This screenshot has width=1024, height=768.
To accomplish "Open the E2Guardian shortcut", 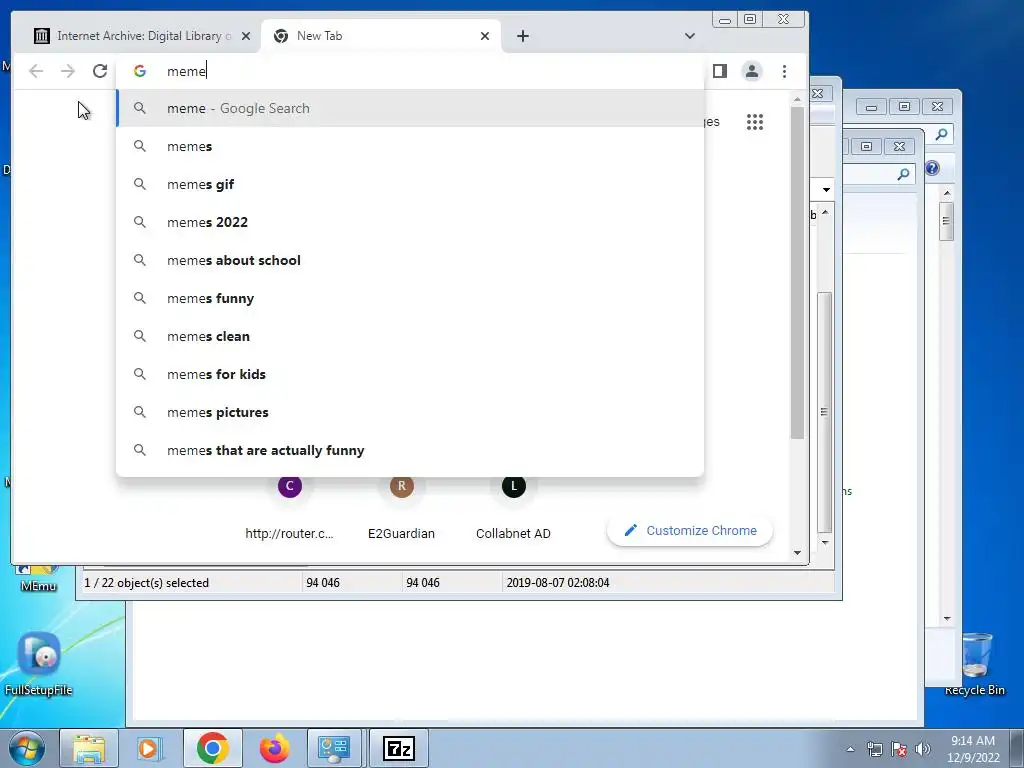I will 402,509.
